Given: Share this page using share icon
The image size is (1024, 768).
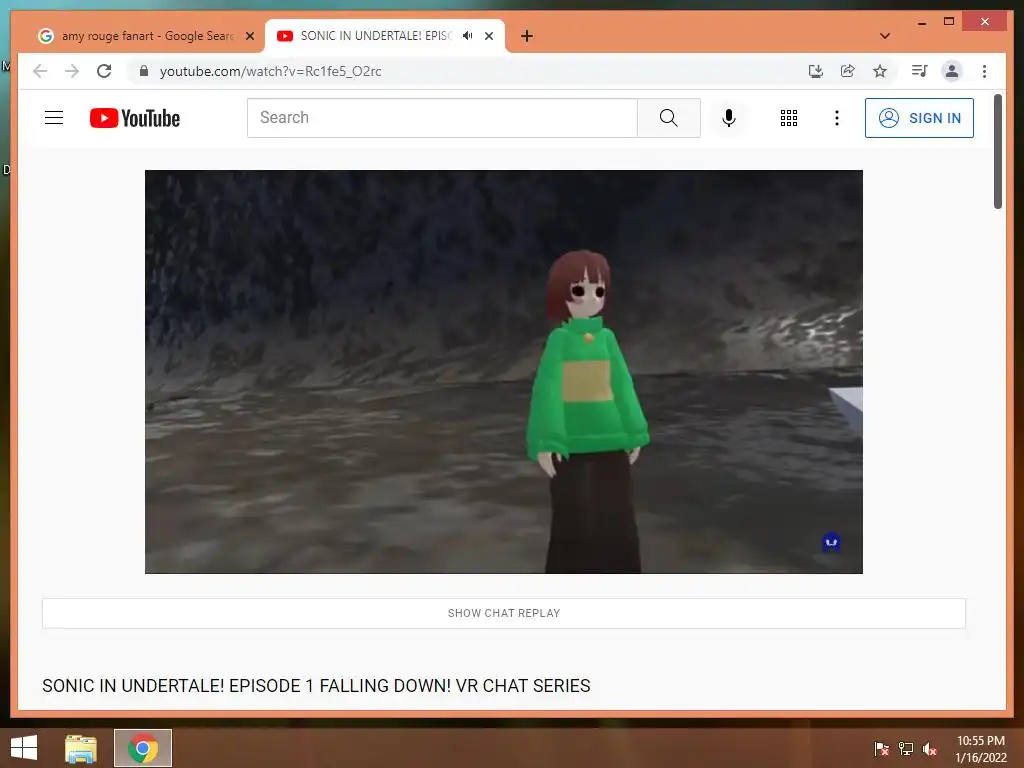Looking at the screenshot, I should point(848,71).
